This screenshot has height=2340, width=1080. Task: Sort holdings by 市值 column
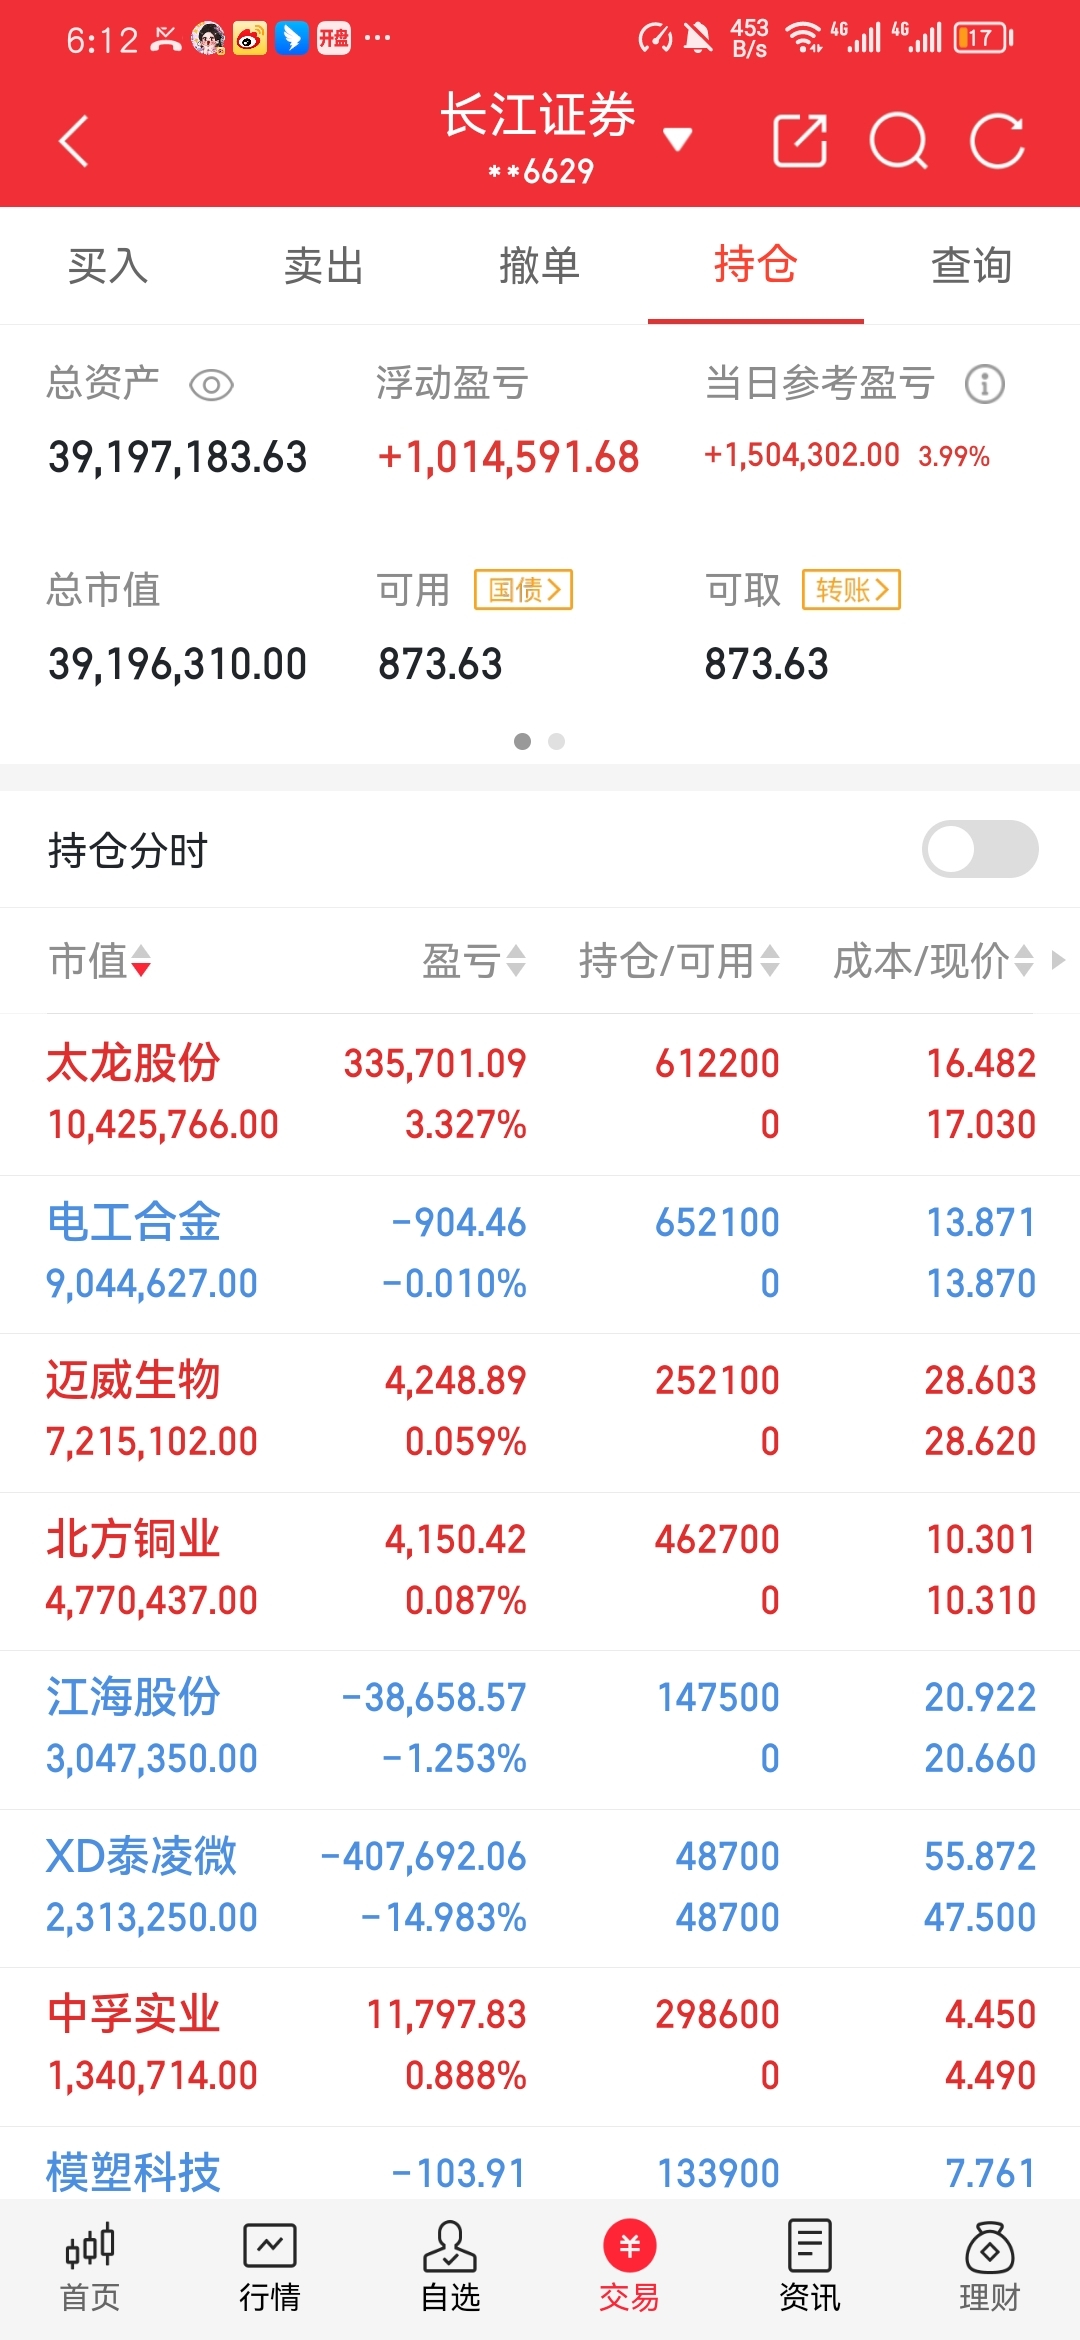(x=100, y=961)
